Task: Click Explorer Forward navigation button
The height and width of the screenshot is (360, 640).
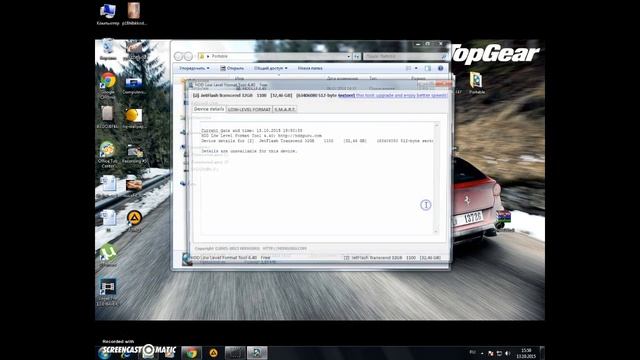Action: [x=188, y=56]
